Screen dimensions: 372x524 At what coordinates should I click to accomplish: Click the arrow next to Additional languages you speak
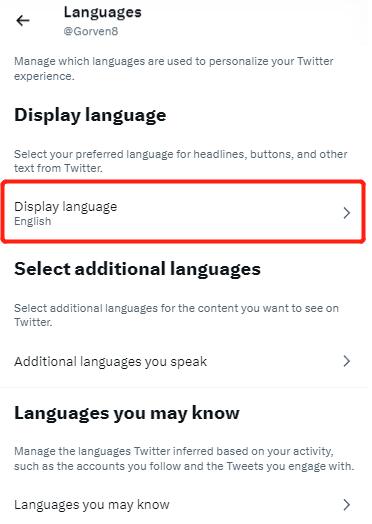347,361
